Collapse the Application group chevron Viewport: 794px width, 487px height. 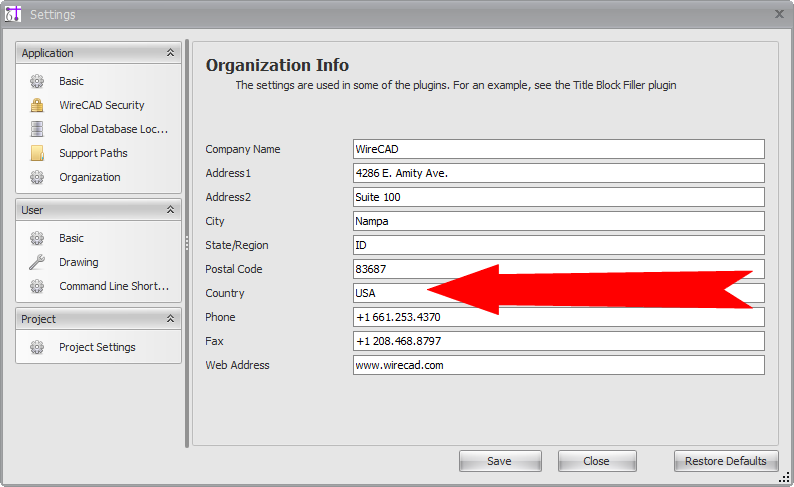click(171, 53)
